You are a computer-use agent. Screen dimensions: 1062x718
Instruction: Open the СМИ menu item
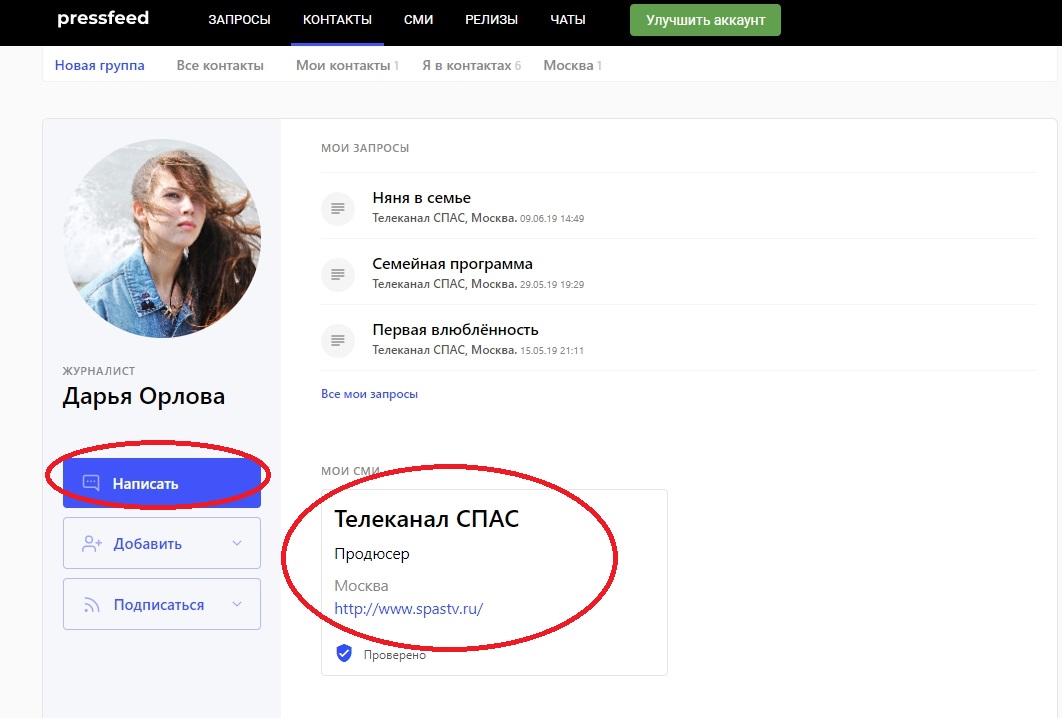(x=418, y=20)
